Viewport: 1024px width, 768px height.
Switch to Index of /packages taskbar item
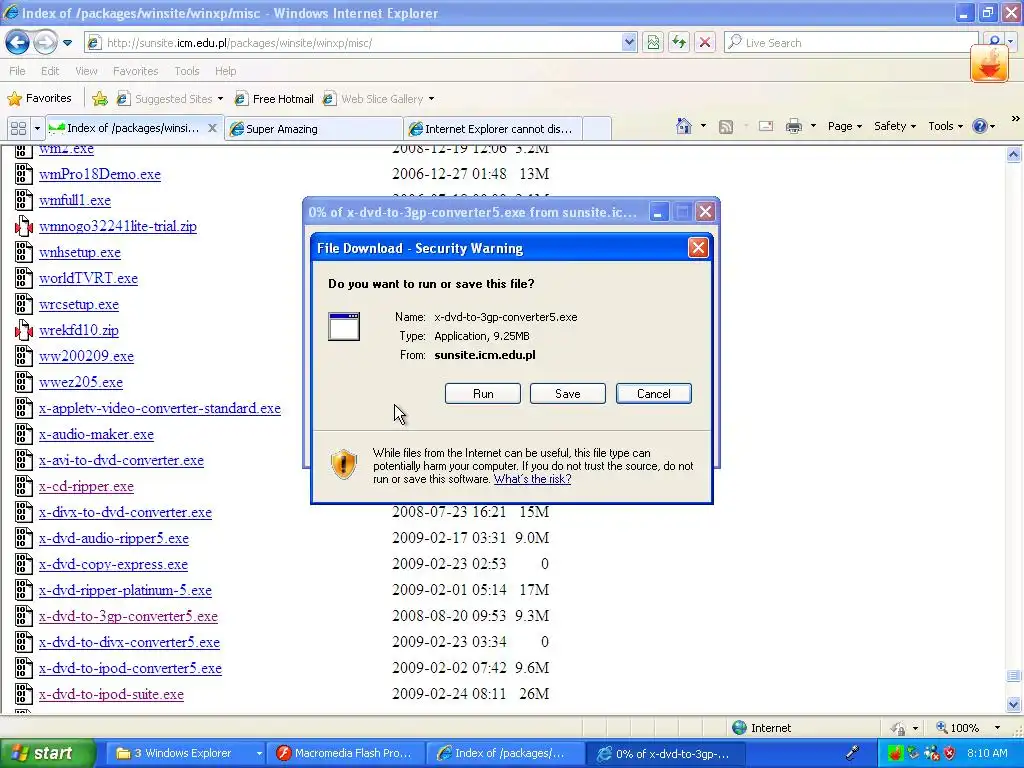click(x=507, y=753)
